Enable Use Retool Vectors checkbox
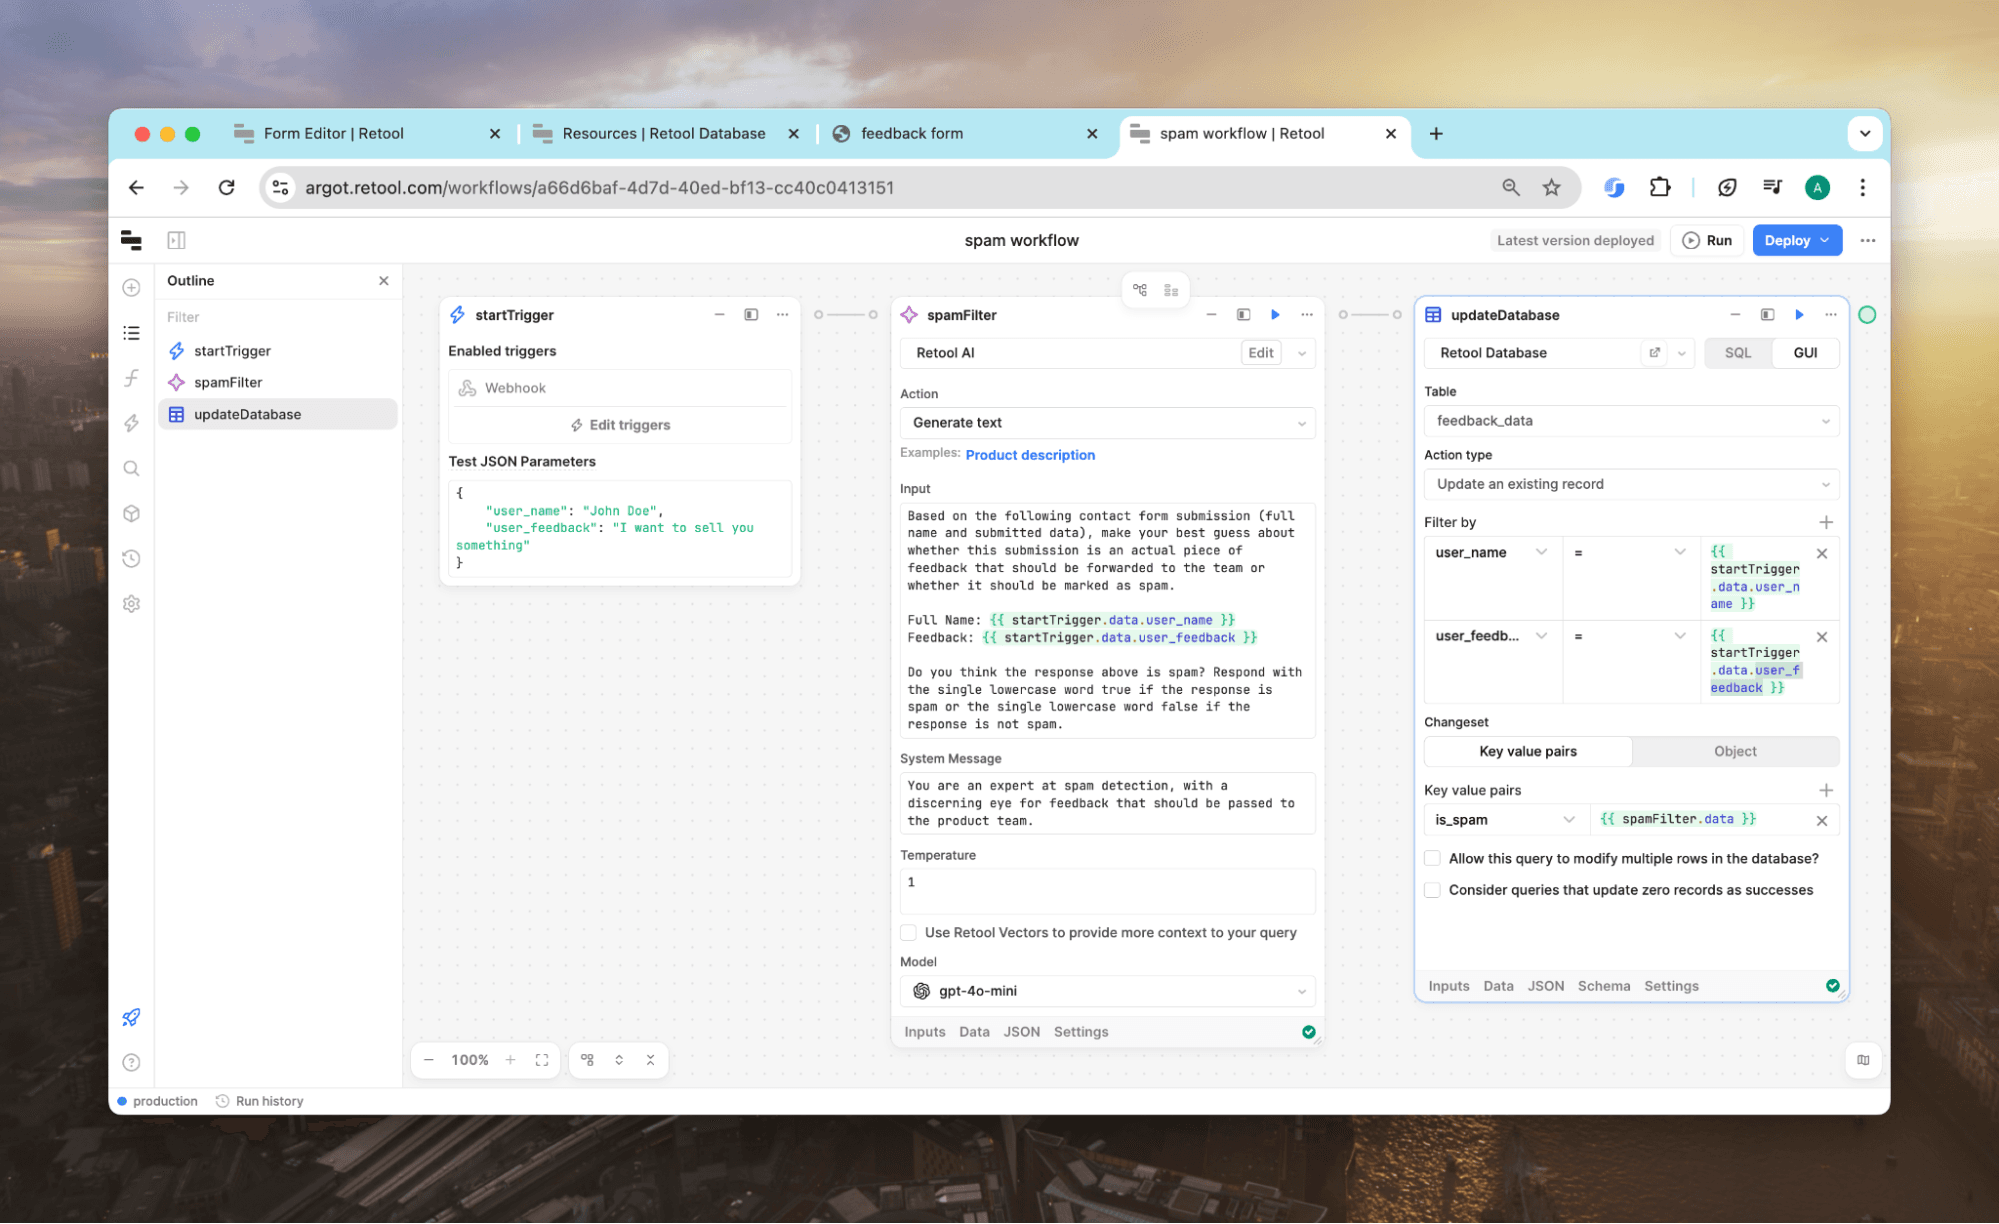1999x1224 pixels. [908, 933]
